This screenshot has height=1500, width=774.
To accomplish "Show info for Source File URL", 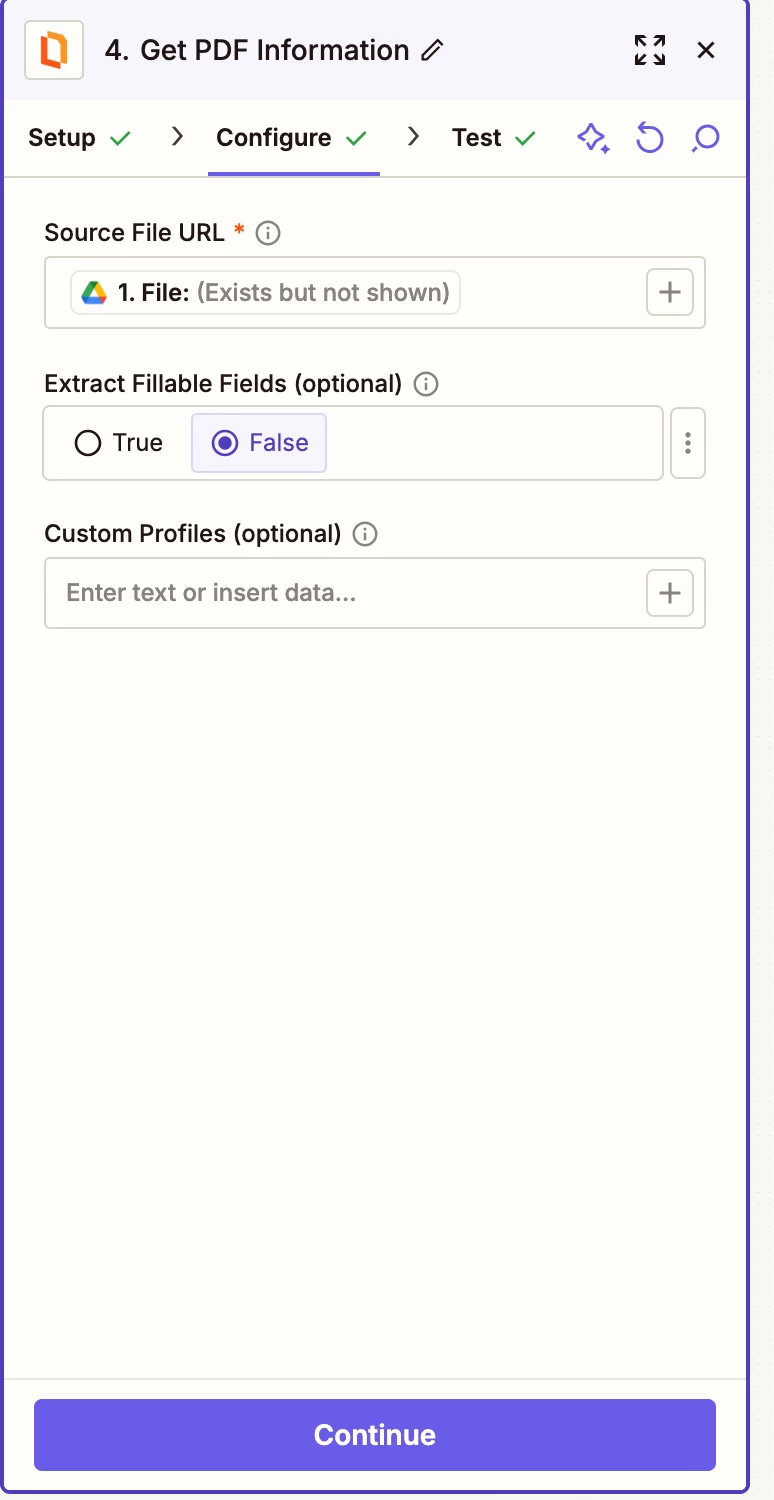I will pyautogui.click(x=268, y=233).
